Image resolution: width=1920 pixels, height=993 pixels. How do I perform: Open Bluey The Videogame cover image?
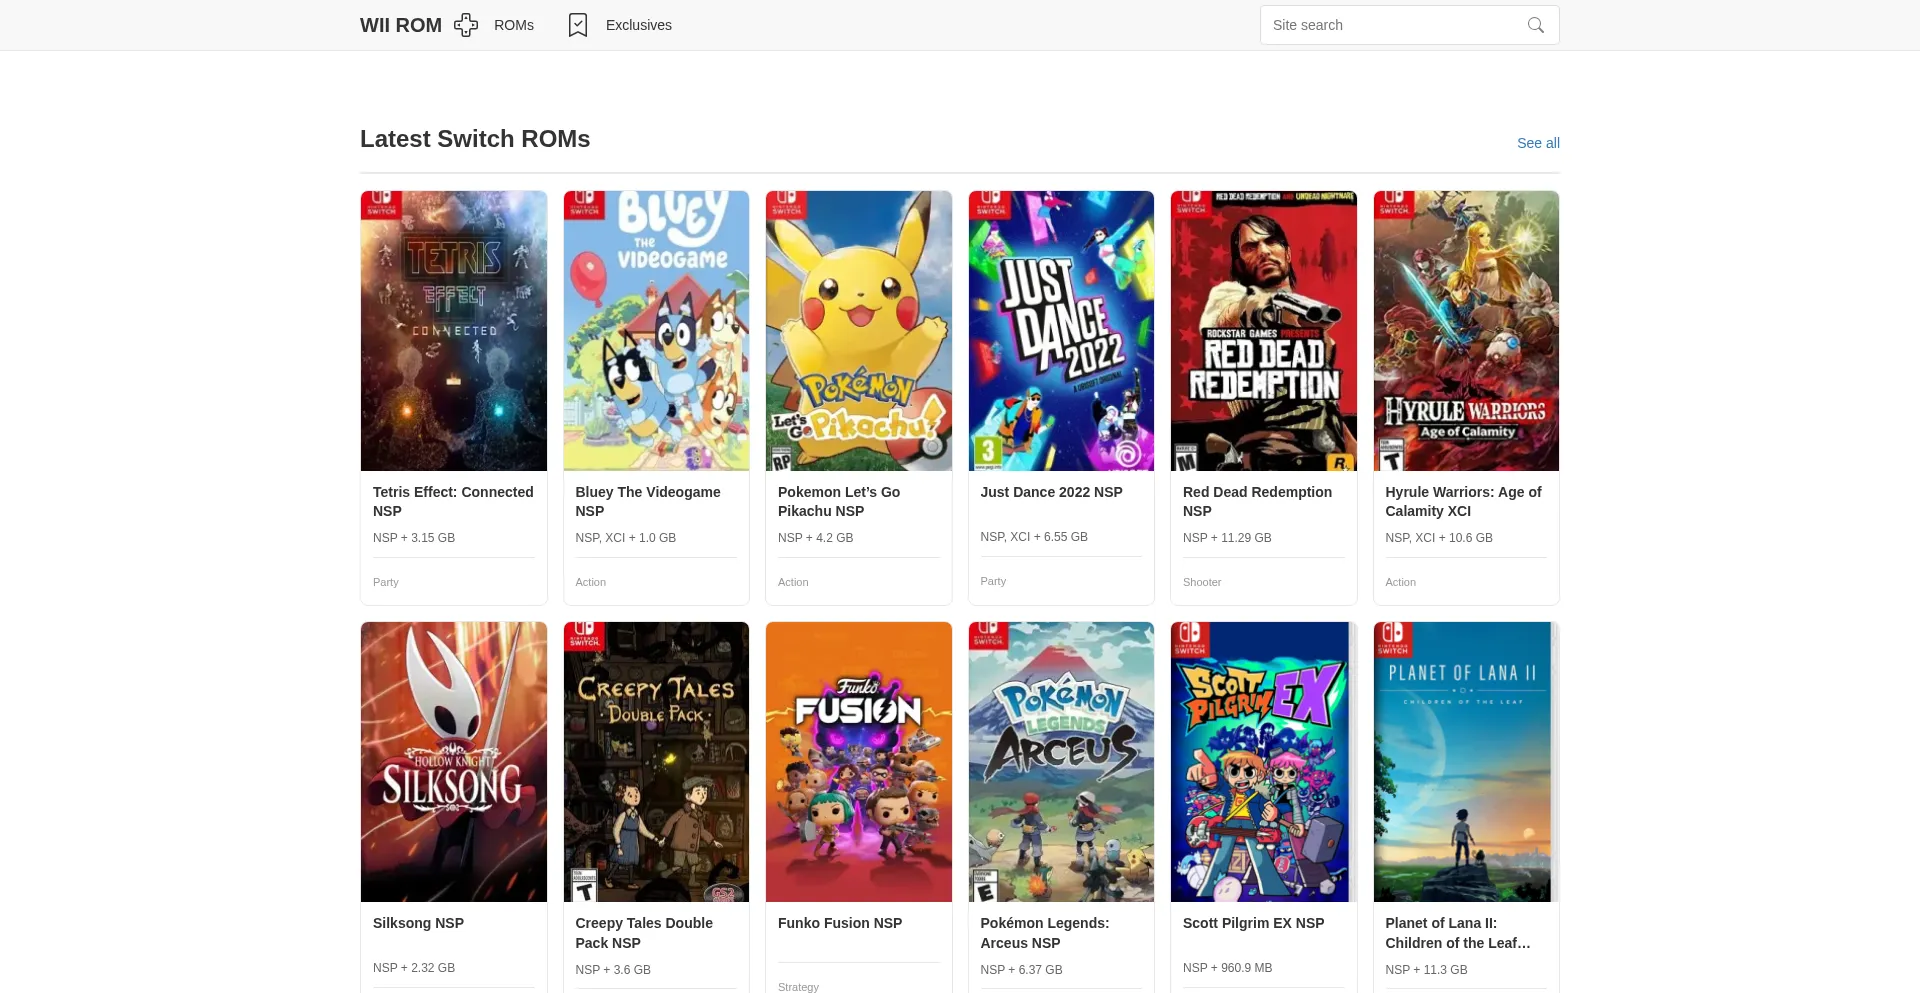click(656, 331)
